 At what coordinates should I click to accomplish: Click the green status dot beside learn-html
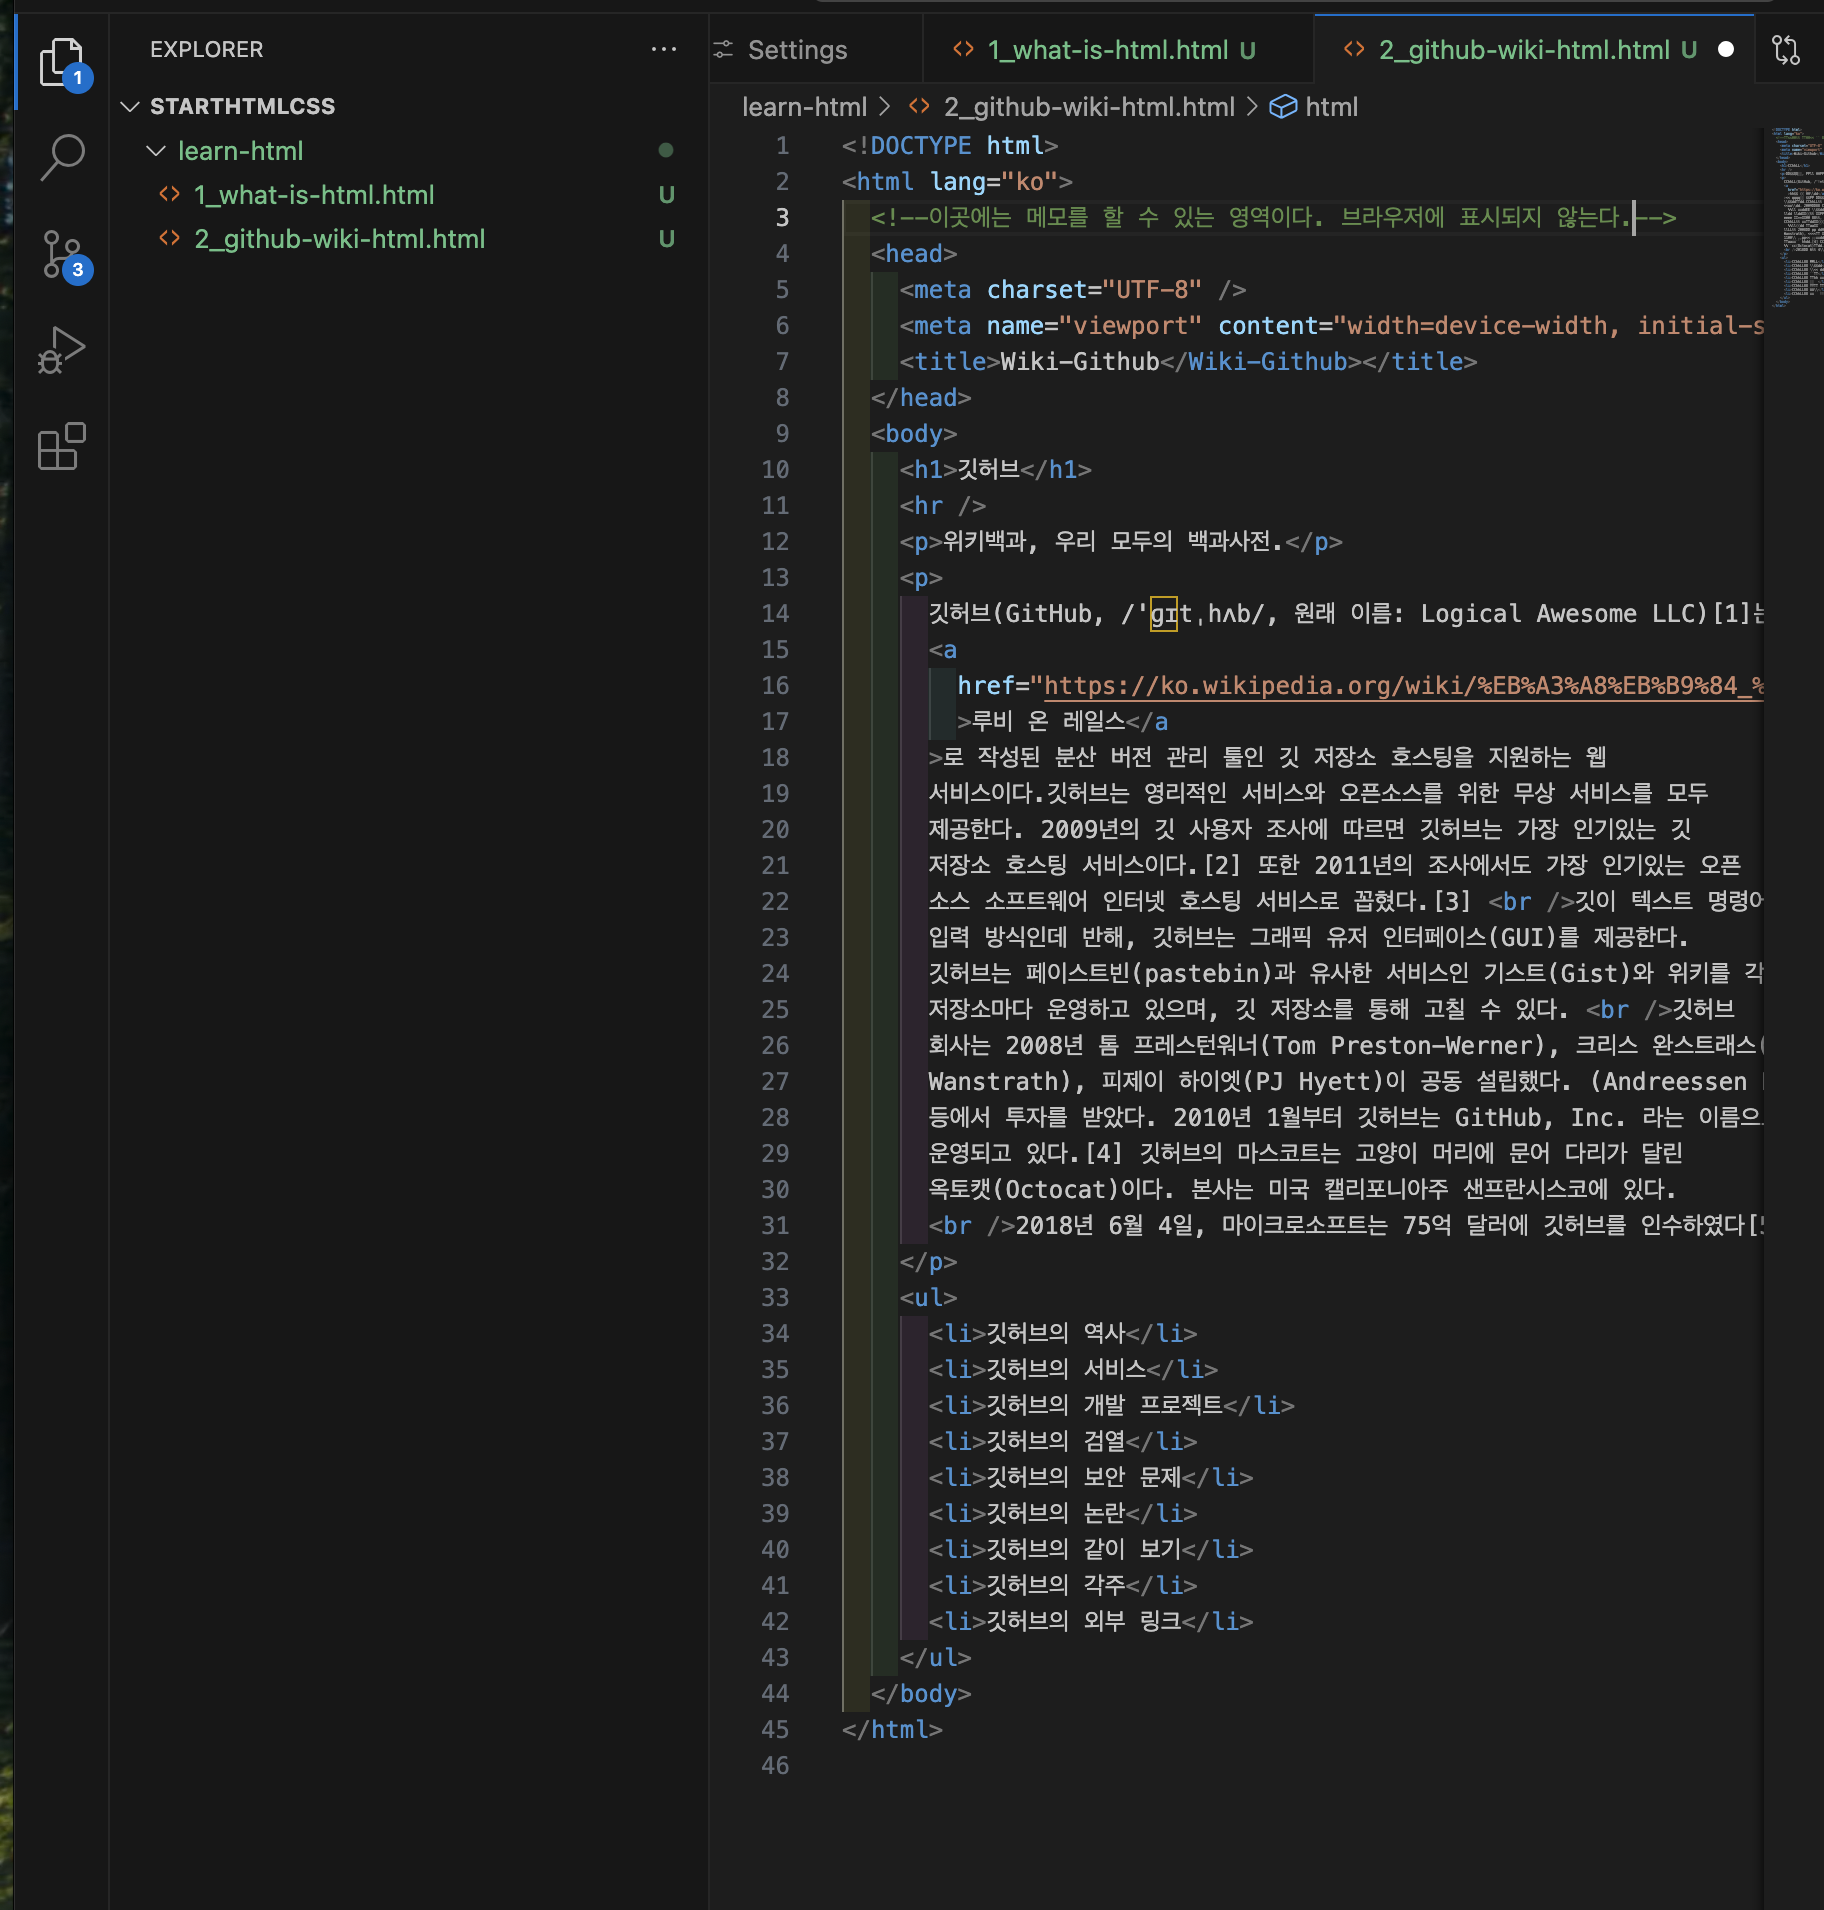tap(666, 150)
